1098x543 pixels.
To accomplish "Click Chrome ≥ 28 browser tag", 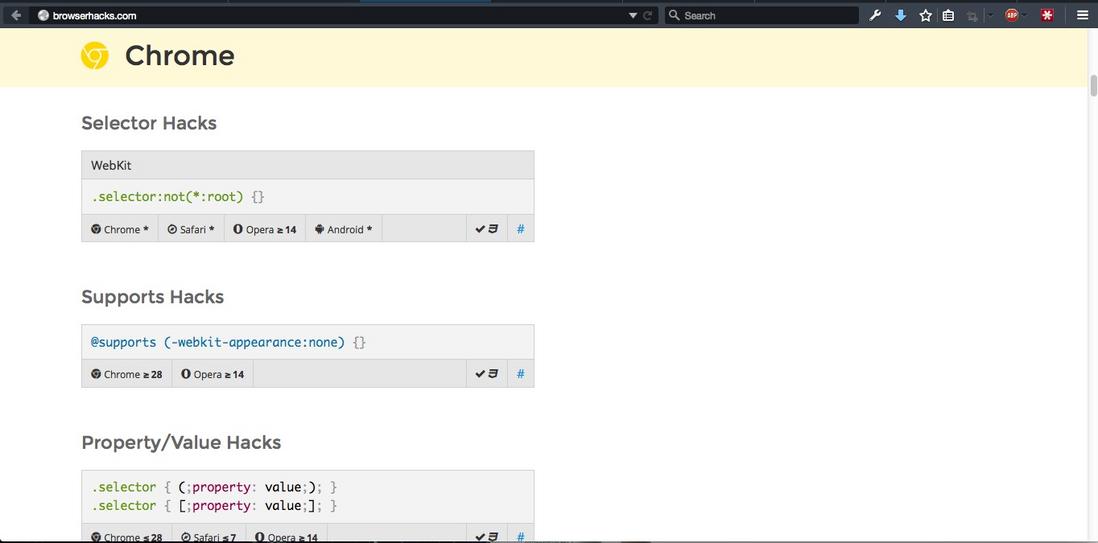I will (x=127, y=374).
